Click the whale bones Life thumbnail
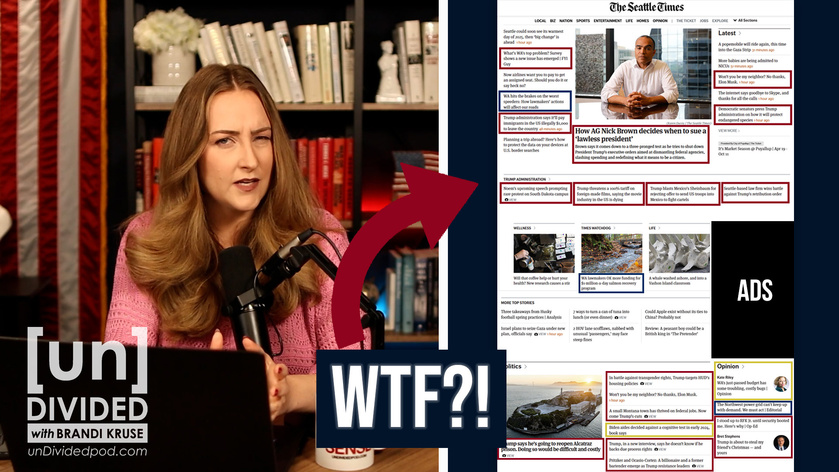Screen dimensions: 839x472 tap(679, 254)
